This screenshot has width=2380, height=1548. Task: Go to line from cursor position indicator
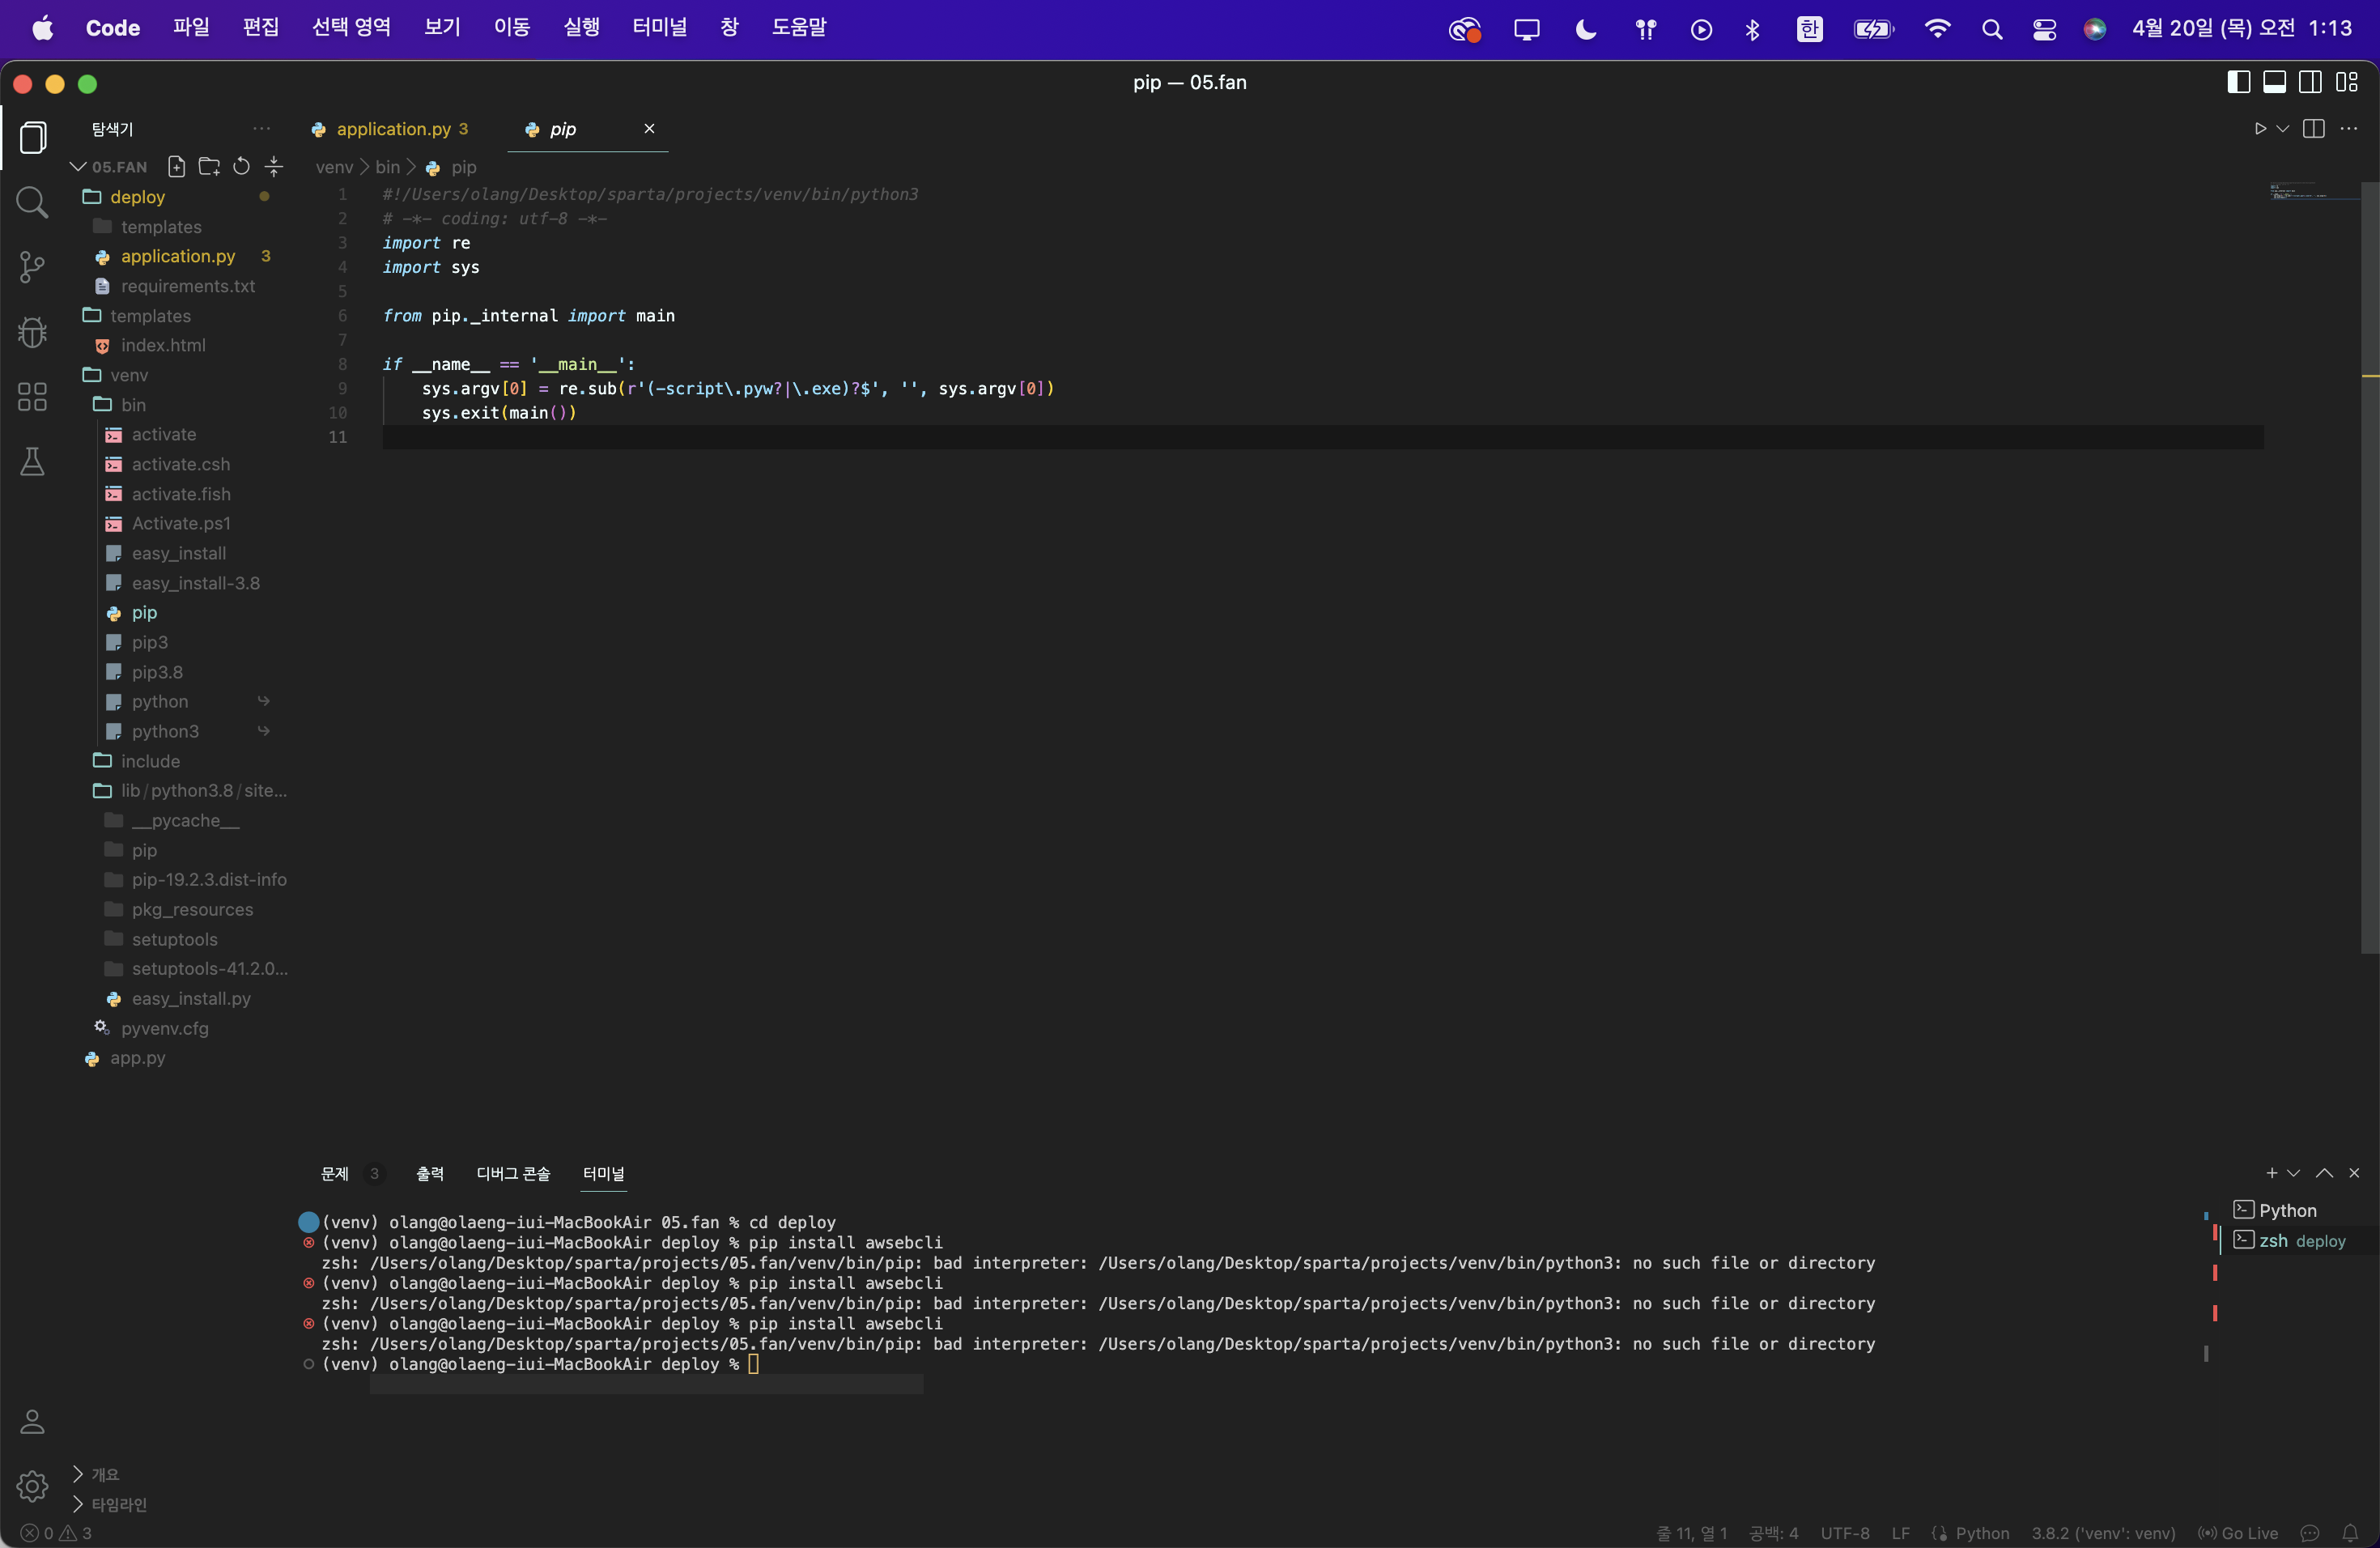[1692, 1533]
